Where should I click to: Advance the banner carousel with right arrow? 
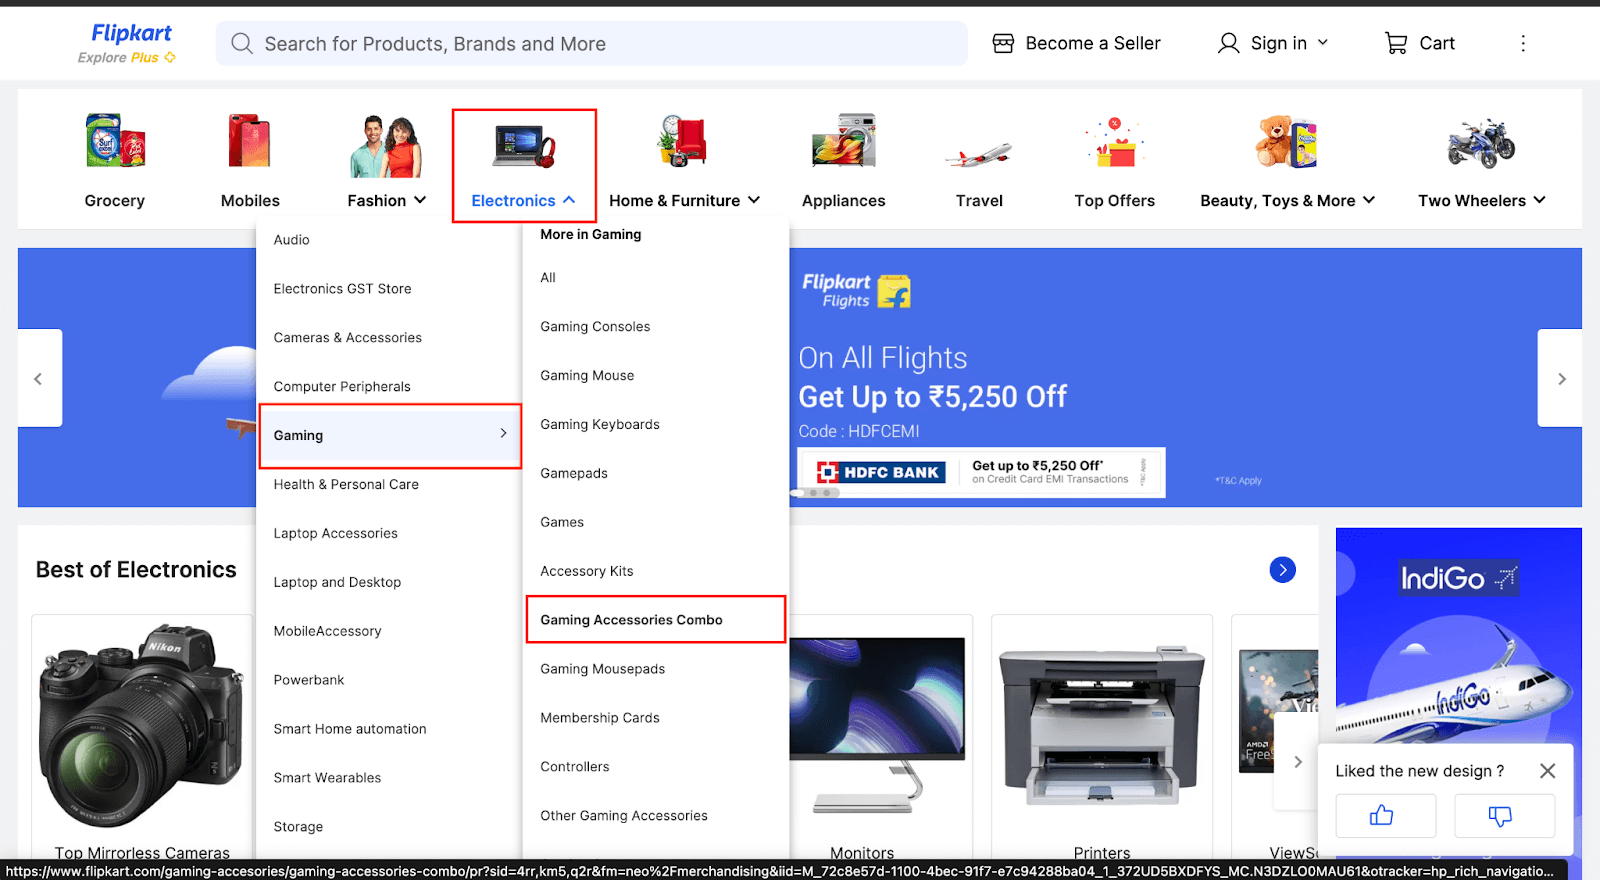coord(1560,379)
